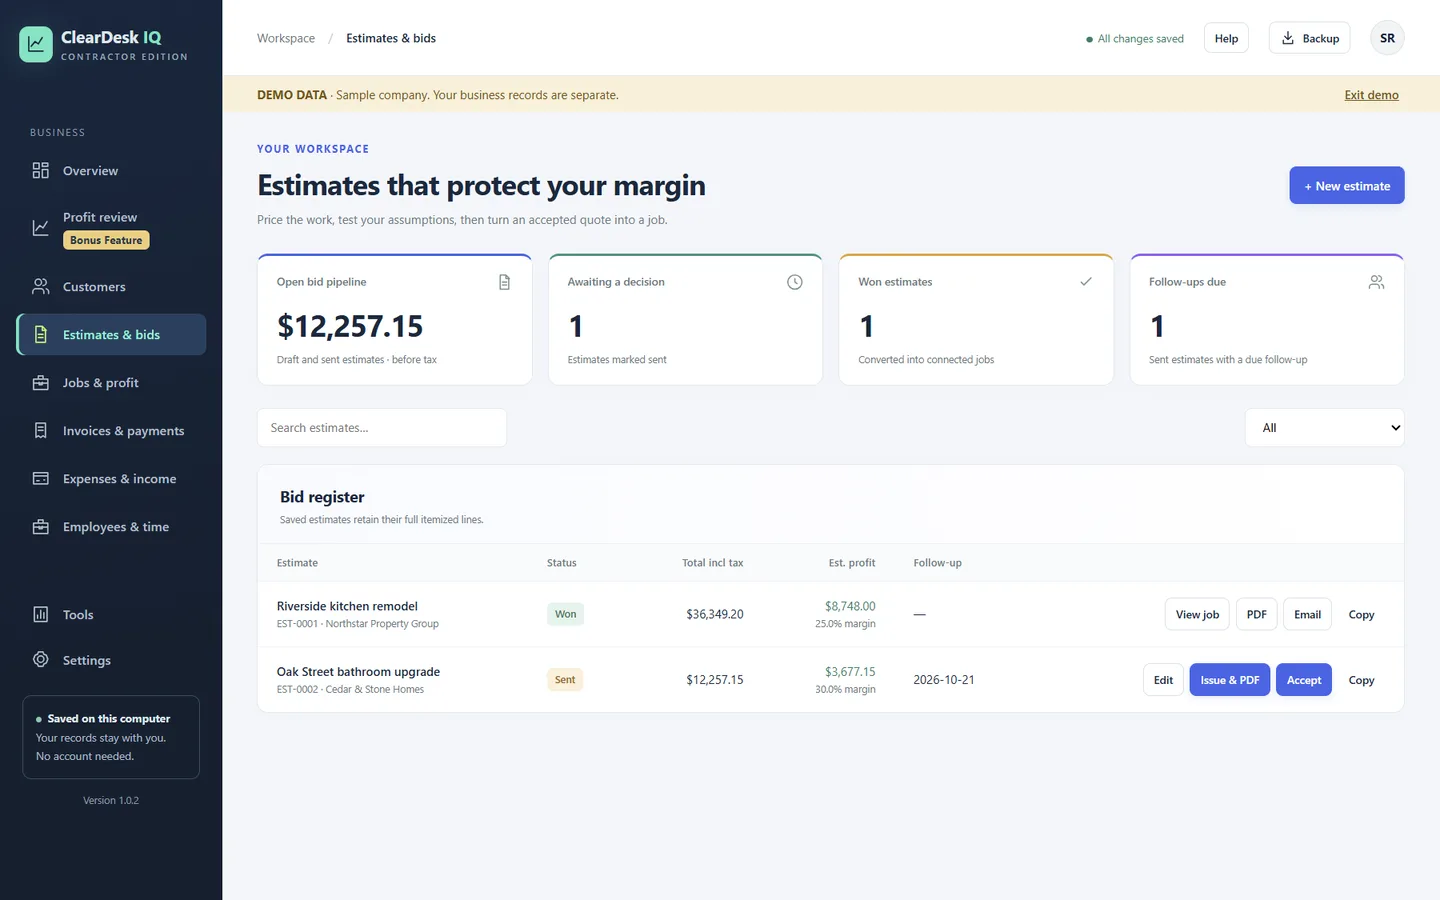Click the download icon in Backup button
Screen dimensions: 1440x900
click(x=1288, y=38)
